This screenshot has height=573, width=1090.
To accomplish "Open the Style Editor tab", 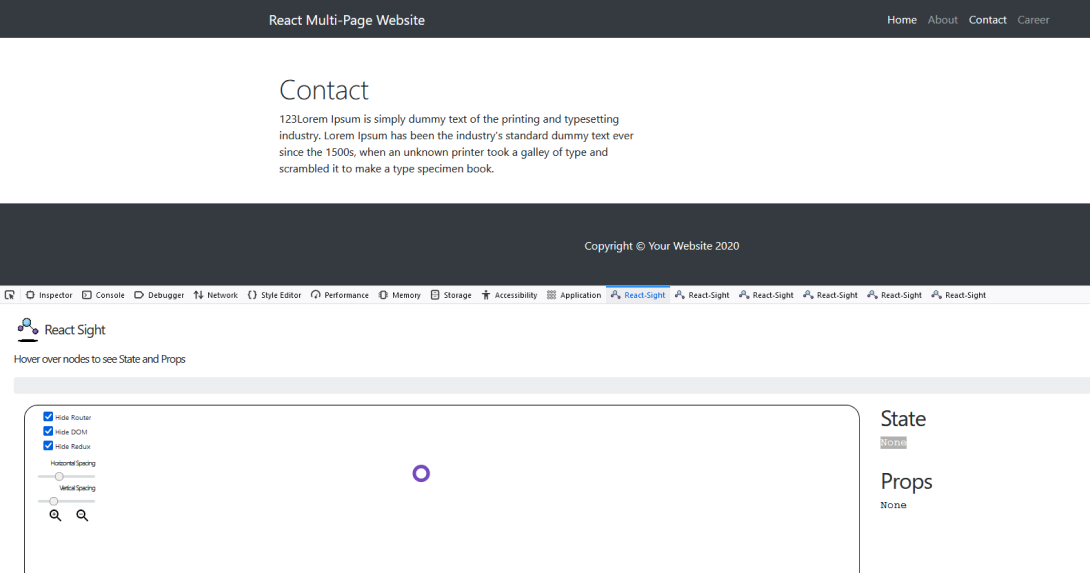I will pyautogui.click(x=274, y=295).
